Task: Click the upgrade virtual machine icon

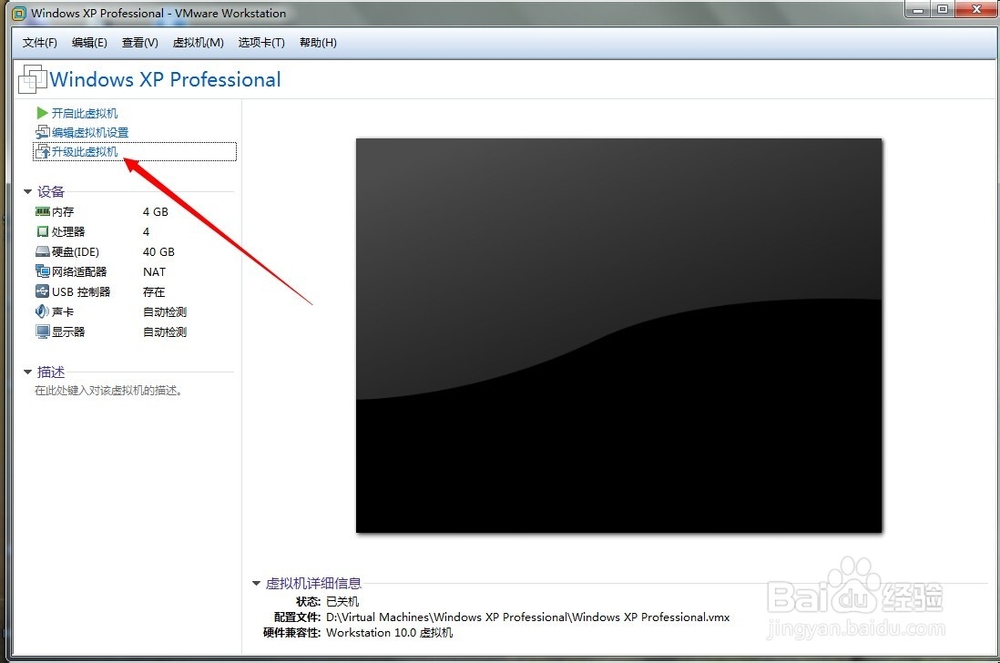Action: pos(42,152)
